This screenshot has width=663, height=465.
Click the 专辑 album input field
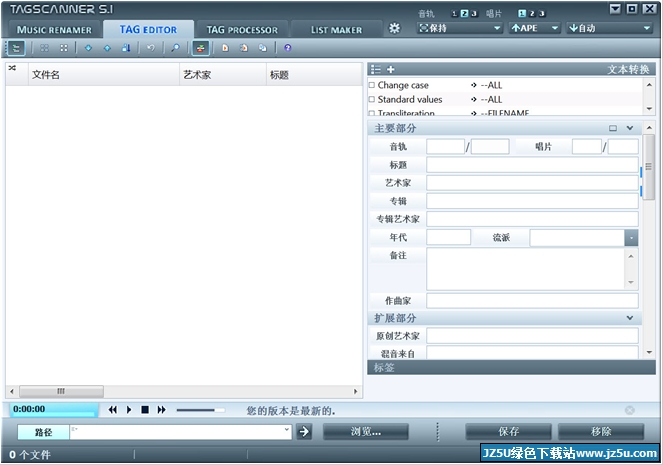pyautogui.click(x=532, y=201)
